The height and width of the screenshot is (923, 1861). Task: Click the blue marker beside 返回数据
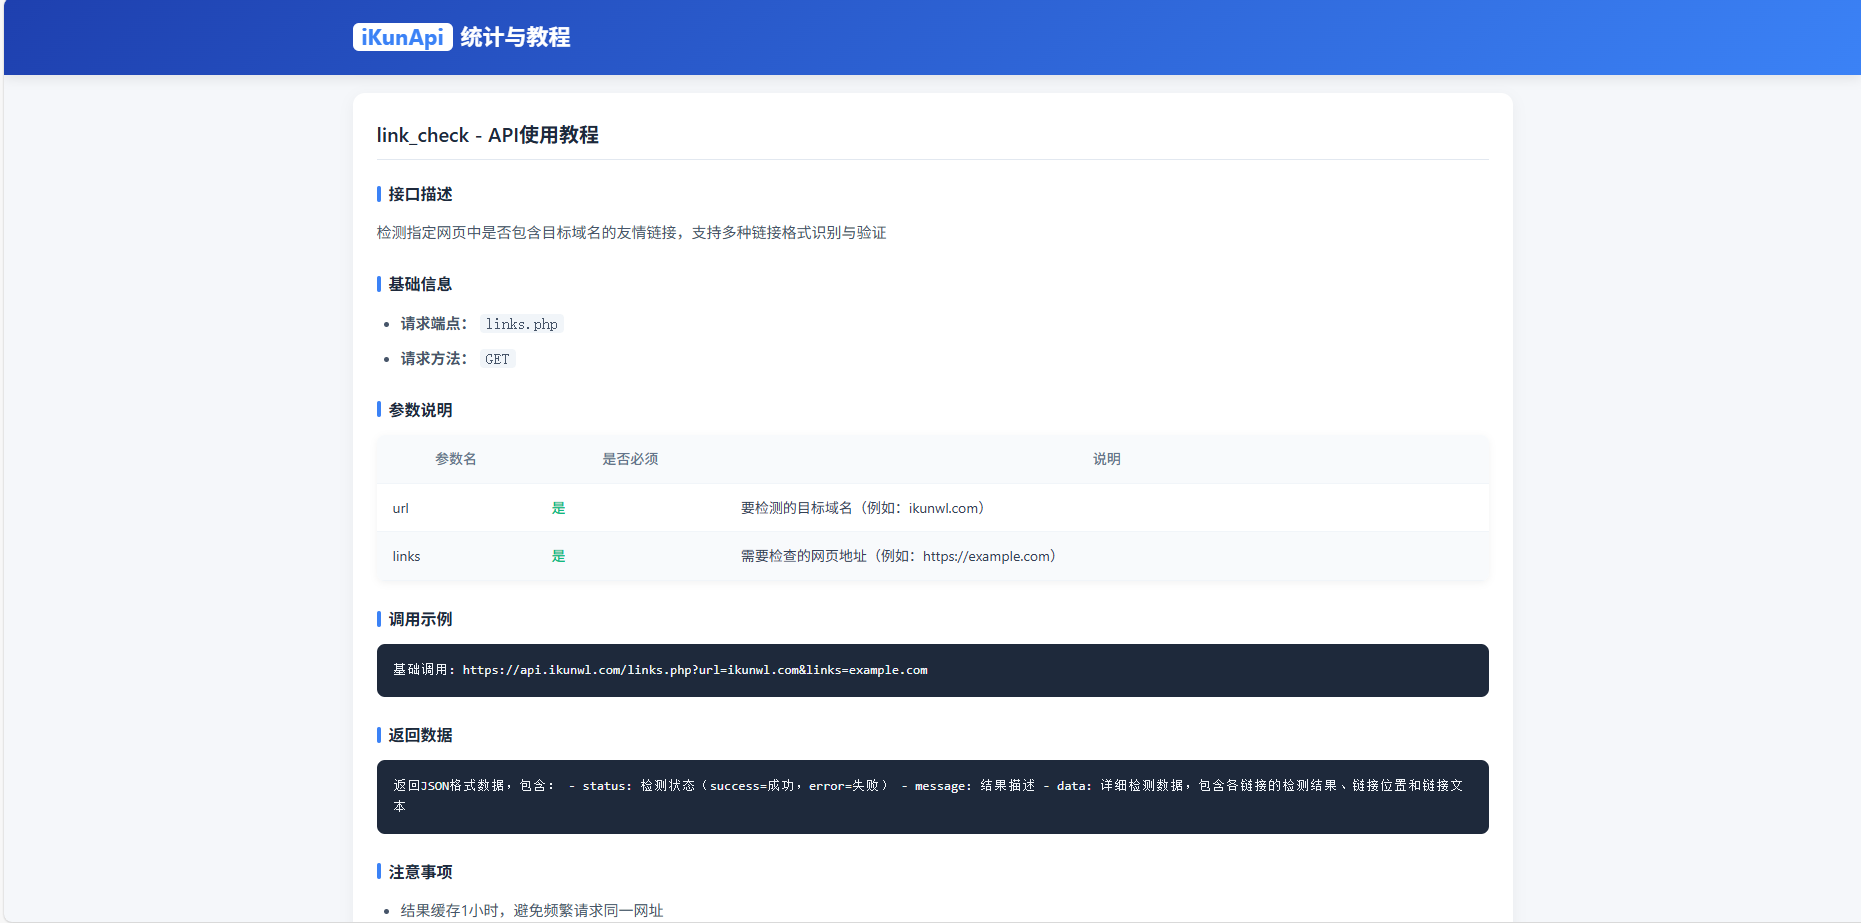coord(378,735)
